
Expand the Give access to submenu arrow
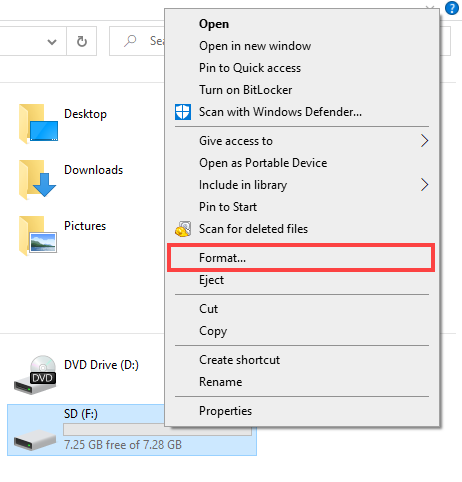(x=424, y=141)
